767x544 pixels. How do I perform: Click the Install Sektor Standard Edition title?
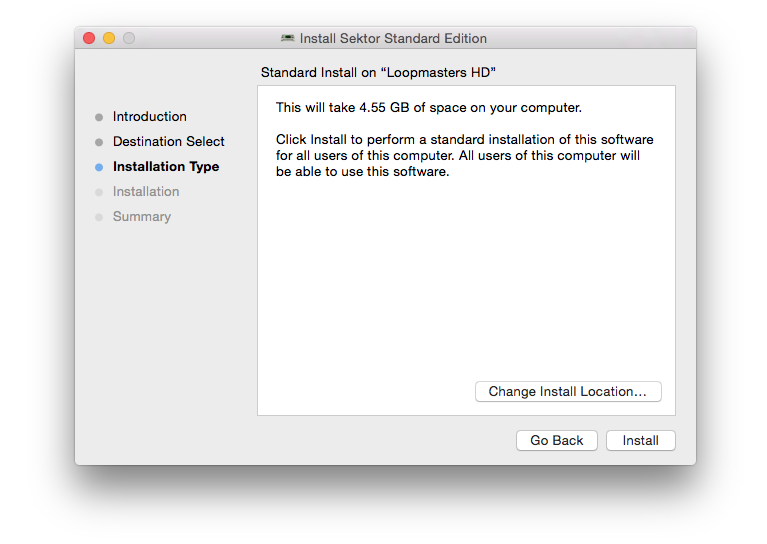tap(393, 38)
